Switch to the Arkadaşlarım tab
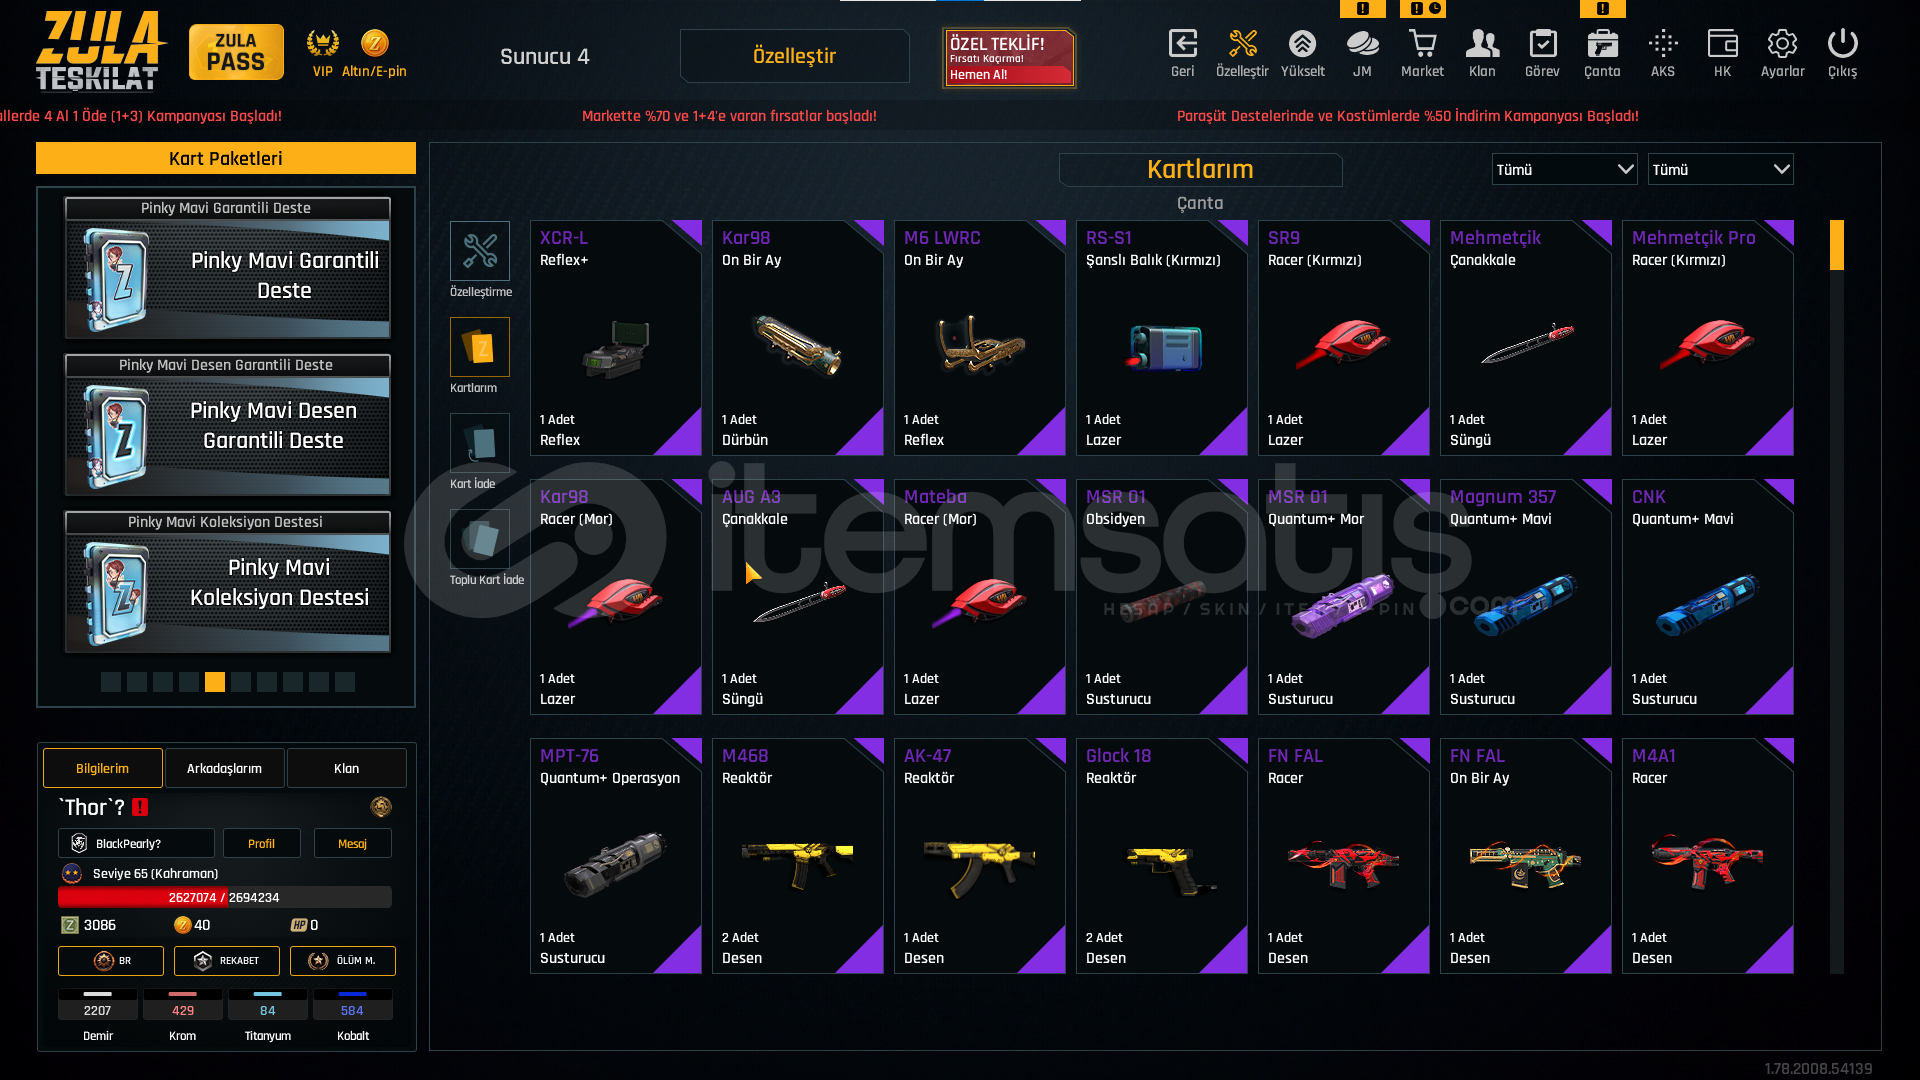1920x1080 pixels. point(224,768)
